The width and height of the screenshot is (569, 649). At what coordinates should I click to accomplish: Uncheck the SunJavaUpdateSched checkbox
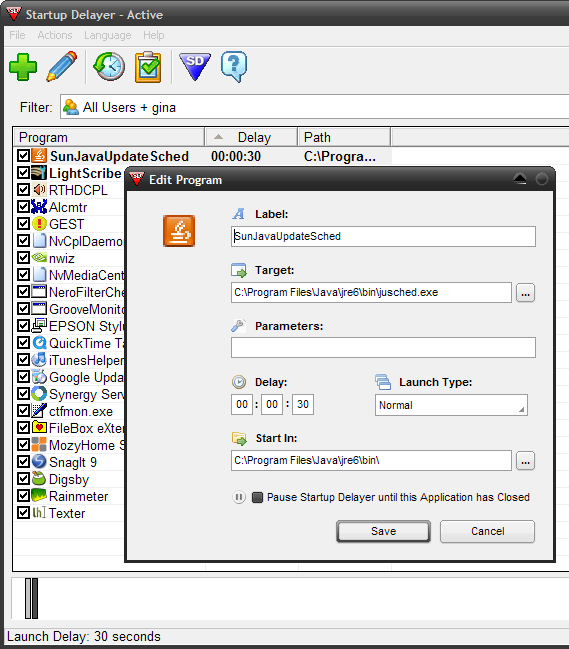click(23, 156)
